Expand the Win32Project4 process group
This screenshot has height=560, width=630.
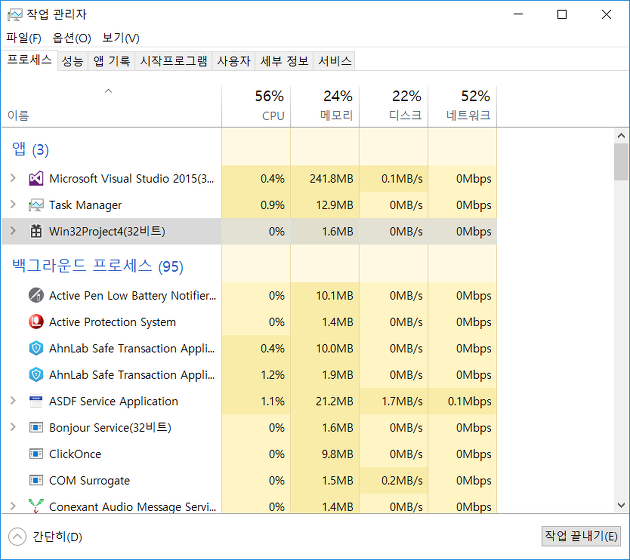pyautogui.click(x=13, y=231)
